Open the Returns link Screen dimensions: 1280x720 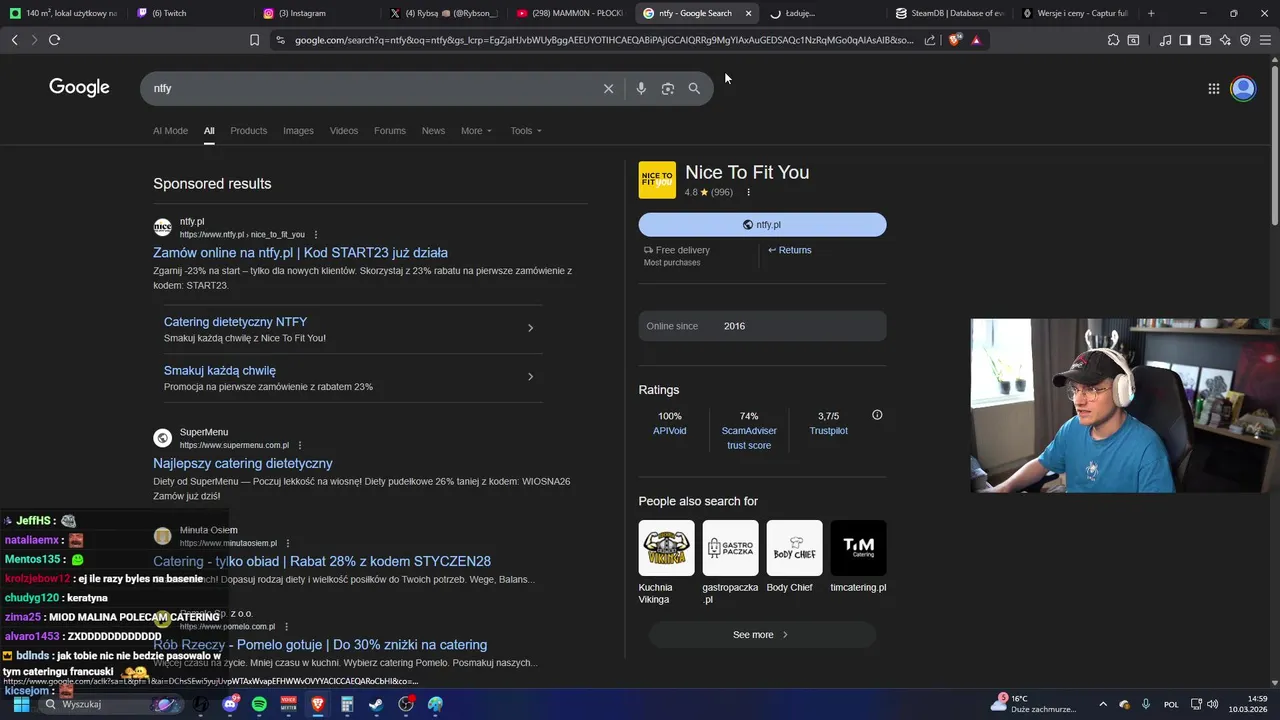tap(790, 250)
